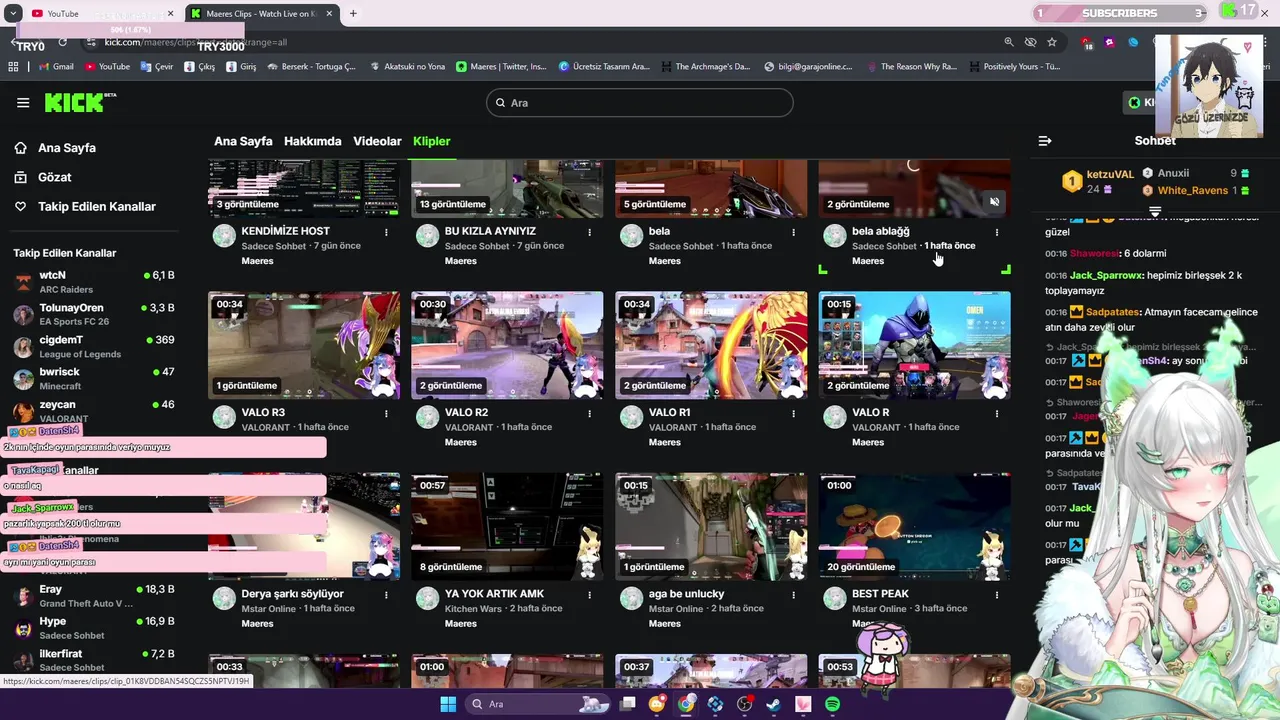Switch to Ana Sayfa channel tab
Viewport: 1280px width, 720px height.
pyautogui.click(x=243, y=141)
